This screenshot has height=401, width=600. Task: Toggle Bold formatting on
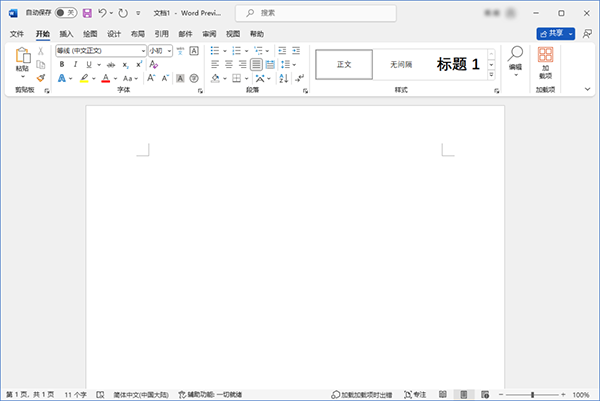click(62, 64)
